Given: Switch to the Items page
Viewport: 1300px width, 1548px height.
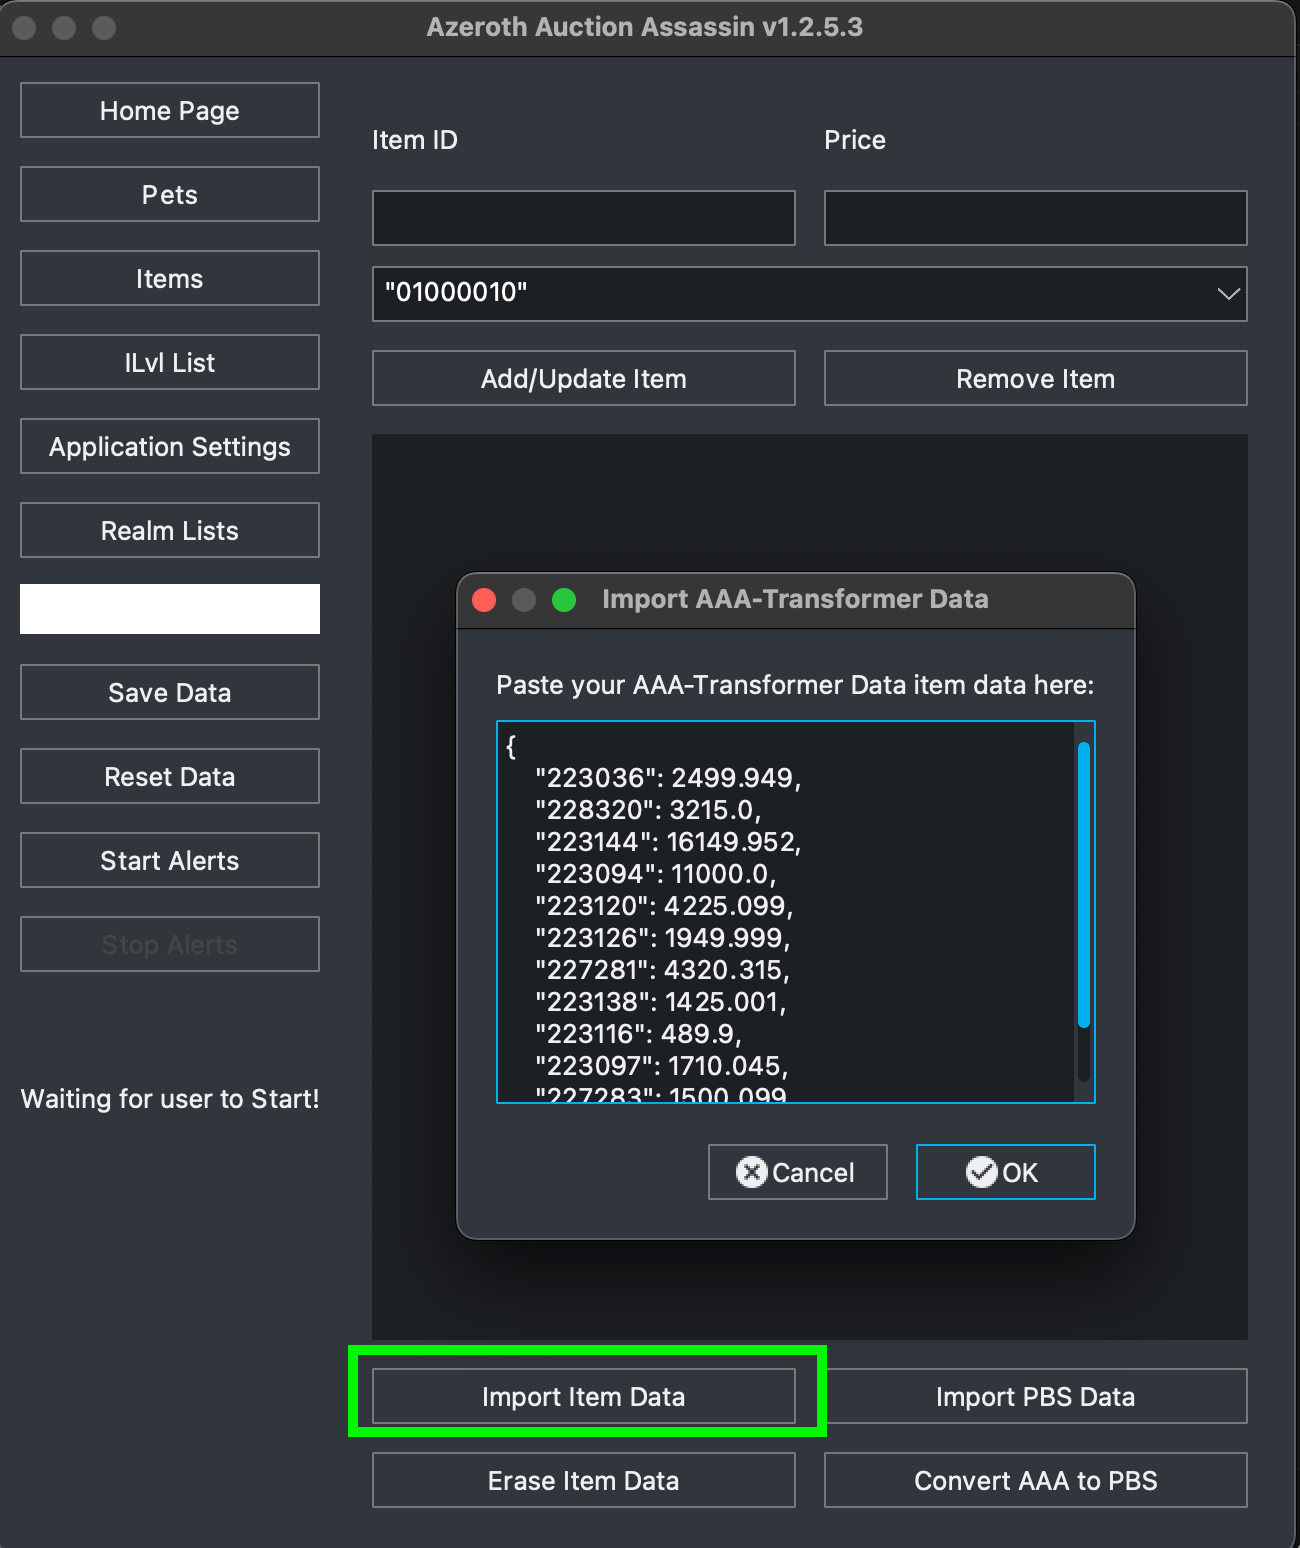Looking at the screenshot, I should point(170,278).
